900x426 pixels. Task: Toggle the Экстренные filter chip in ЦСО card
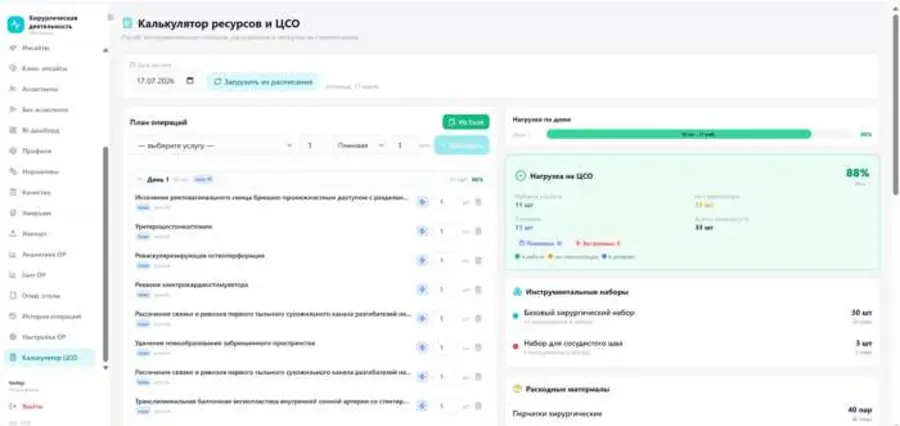coord(598,243)
